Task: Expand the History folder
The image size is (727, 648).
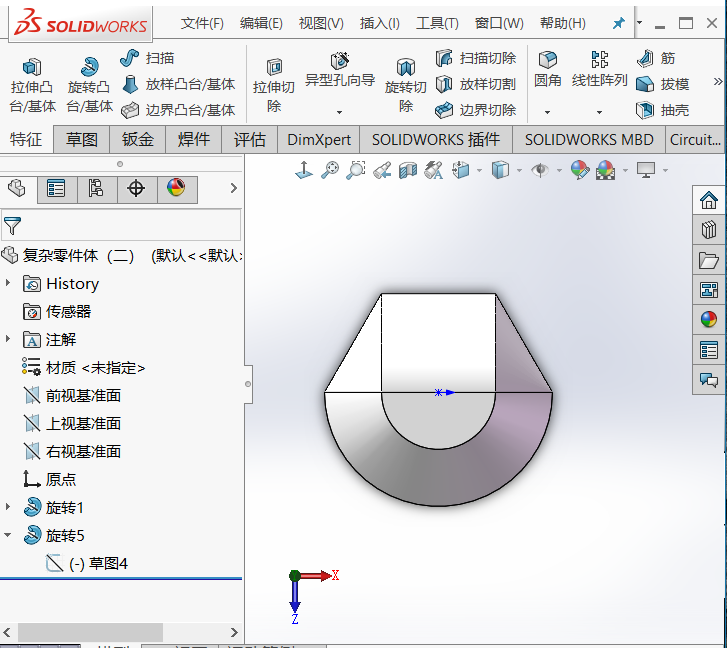Action: 8,284
